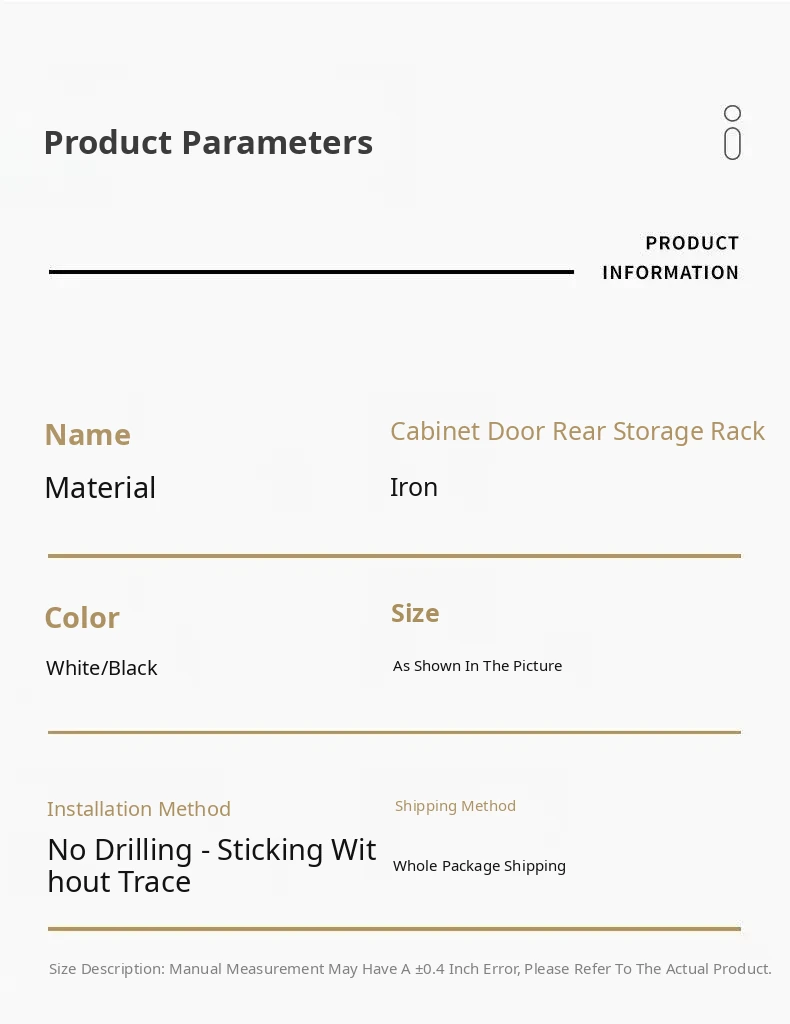Image resolution: width=790 pixels, height=1024 pixels.
Task: Click the gold divider below Color row
Action: pos(394,732)
